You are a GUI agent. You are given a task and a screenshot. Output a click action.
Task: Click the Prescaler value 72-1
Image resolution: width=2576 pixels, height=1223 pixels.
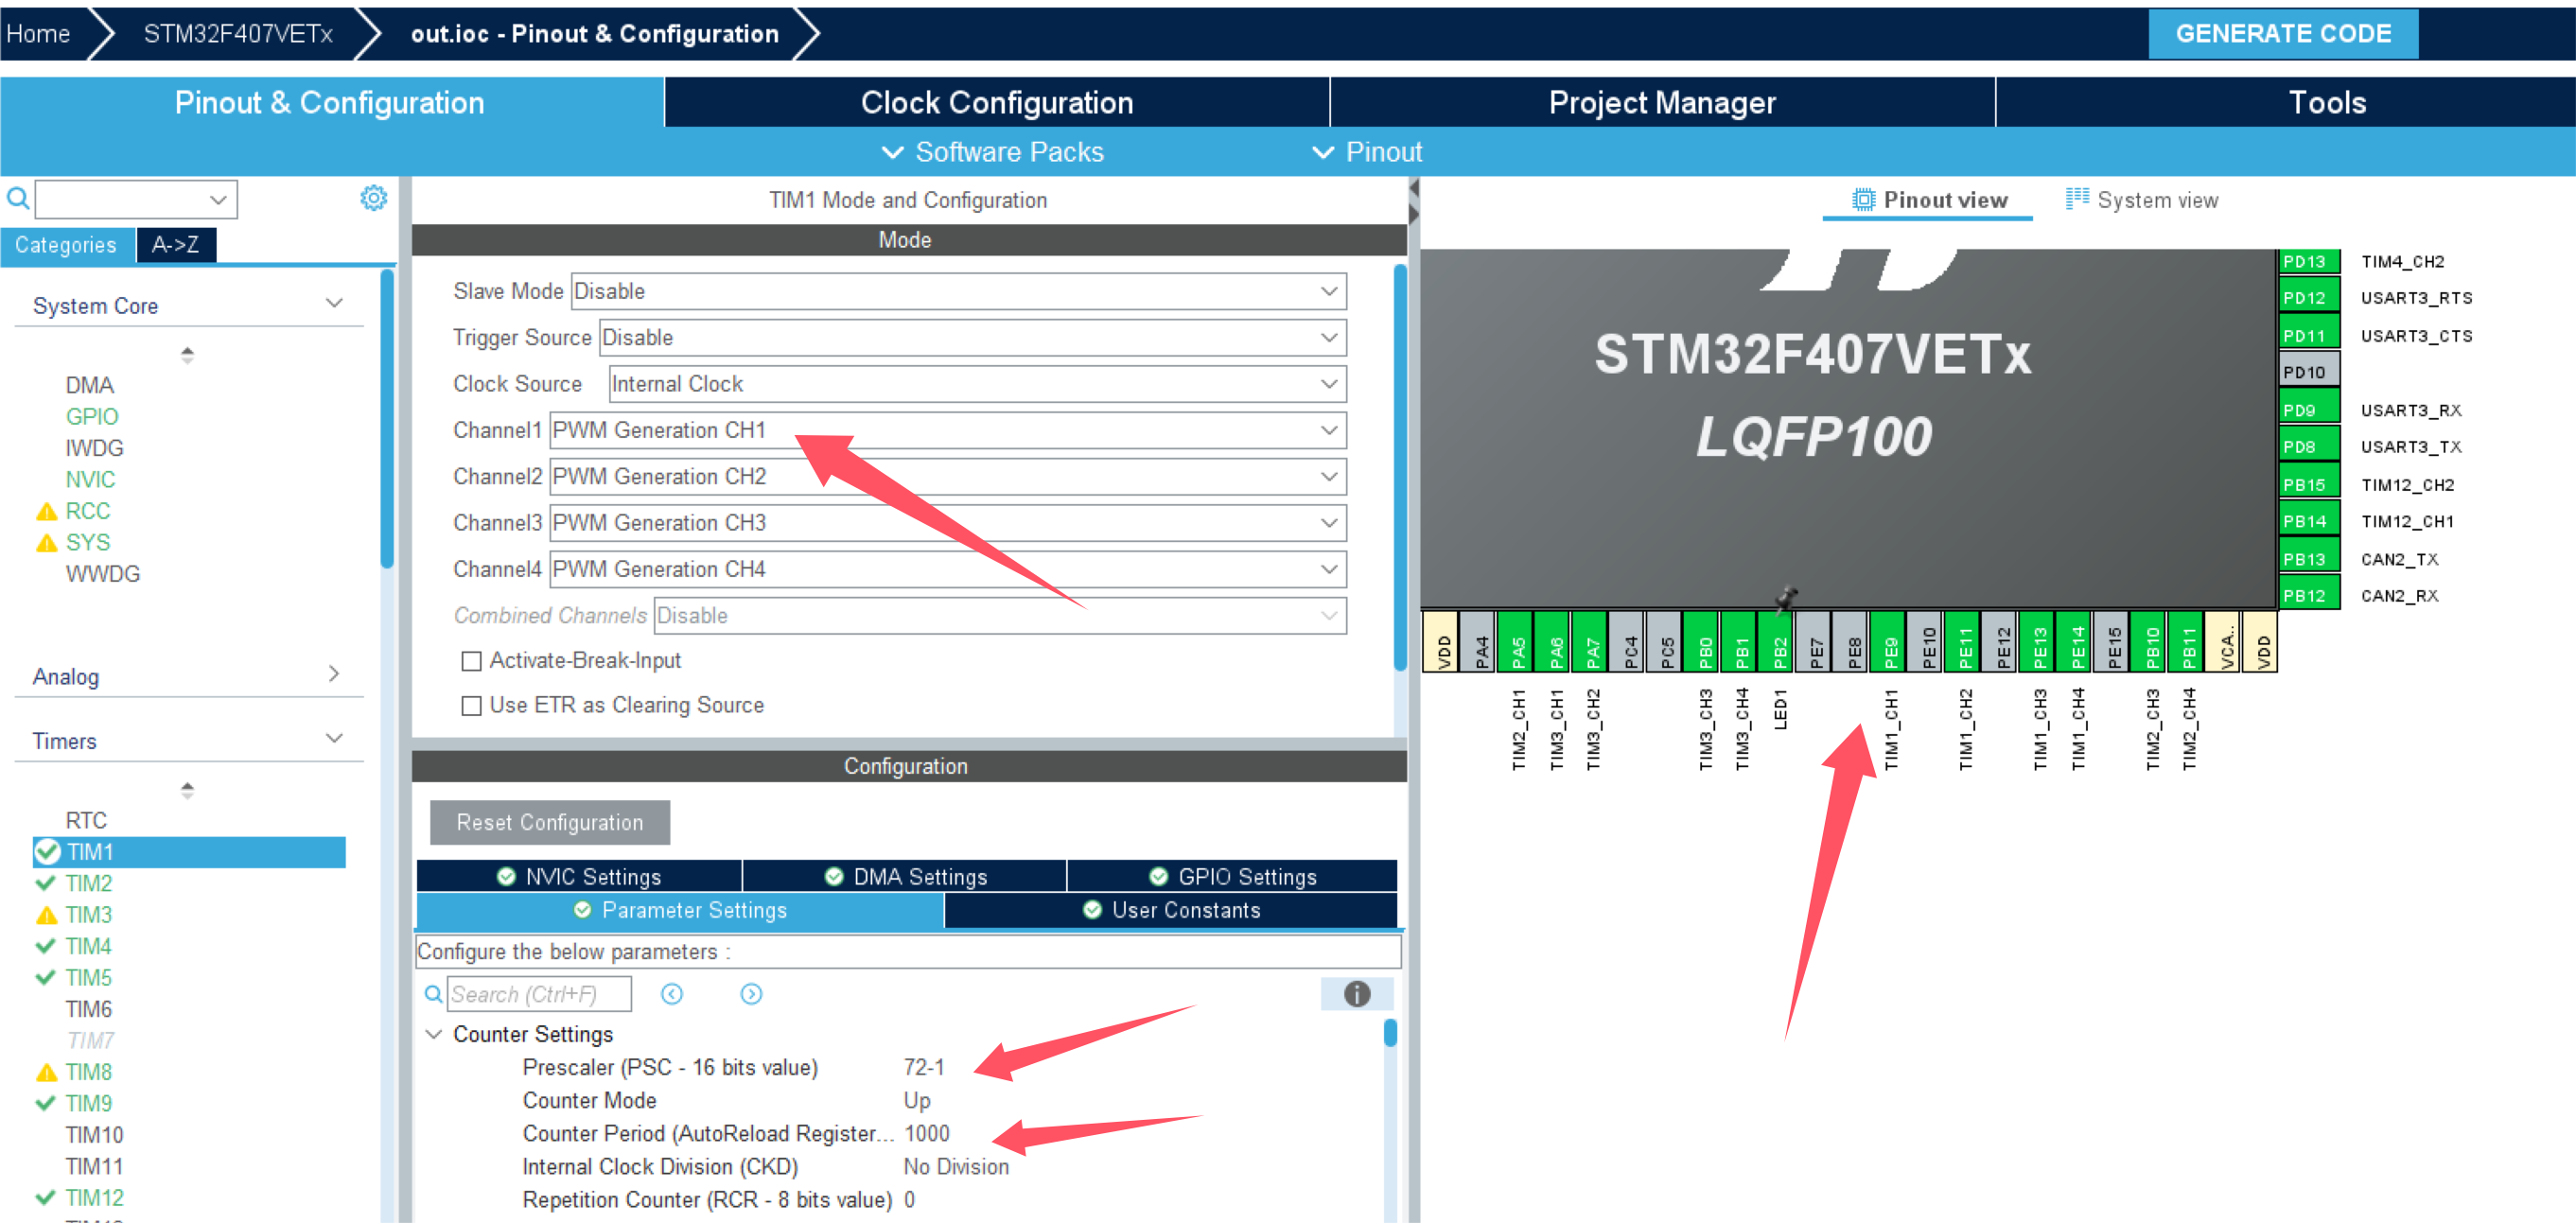[924, 1067]
